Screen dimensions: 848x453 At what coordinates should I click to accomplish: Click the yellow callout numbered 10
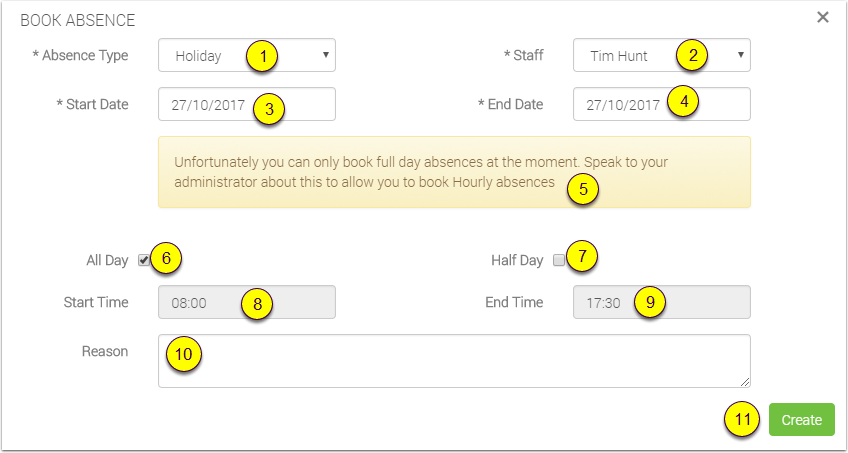184,354
